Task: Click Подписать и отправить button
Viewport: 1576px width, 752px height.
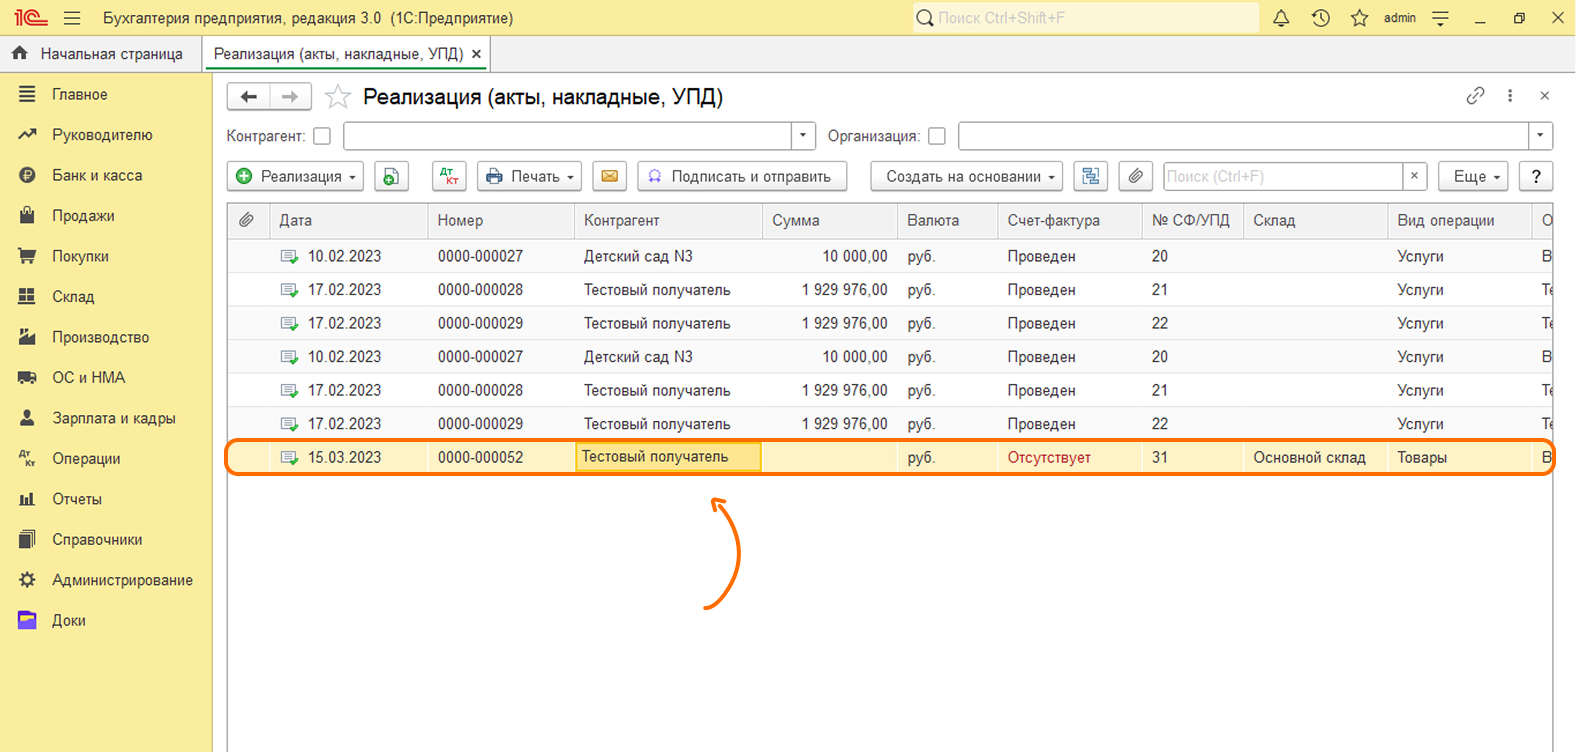Action: [x=742, y=176]
